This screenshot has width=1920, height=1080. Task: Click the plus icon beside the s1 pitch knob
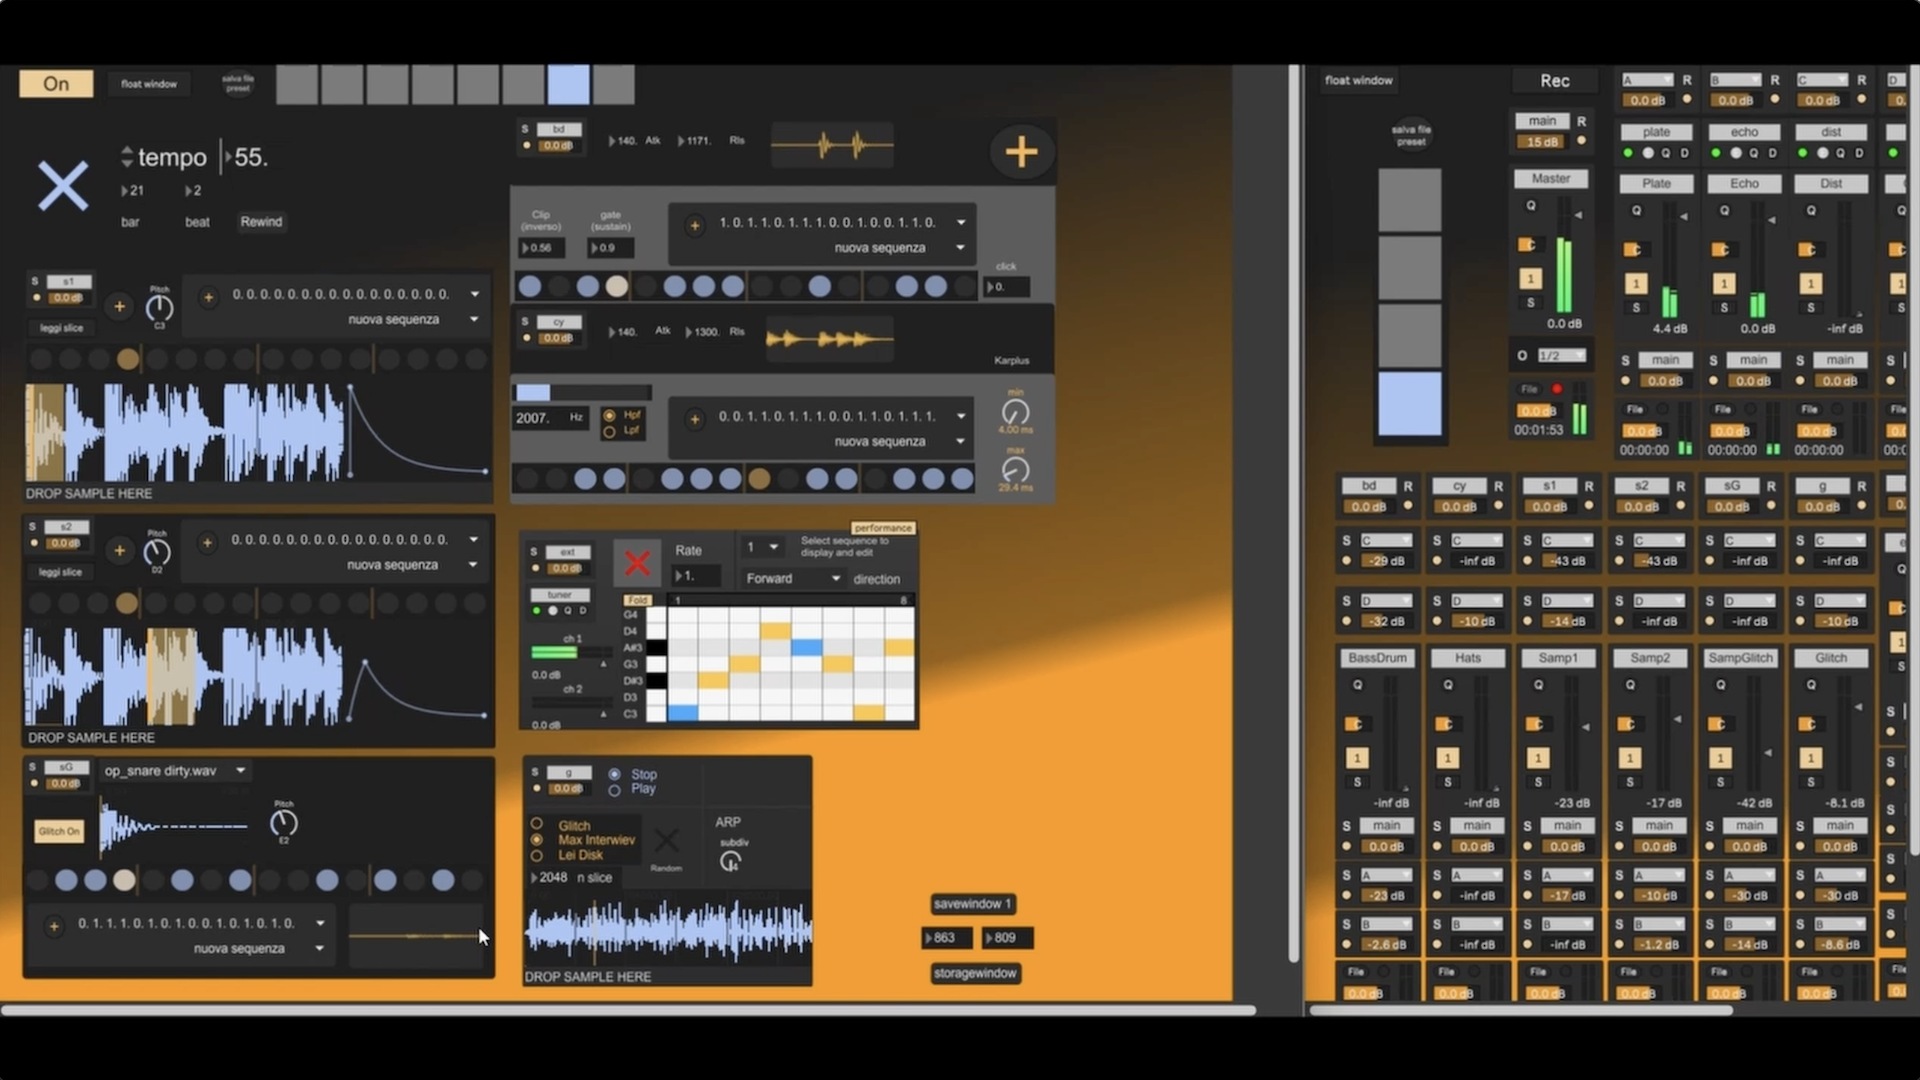pos(119,306)
